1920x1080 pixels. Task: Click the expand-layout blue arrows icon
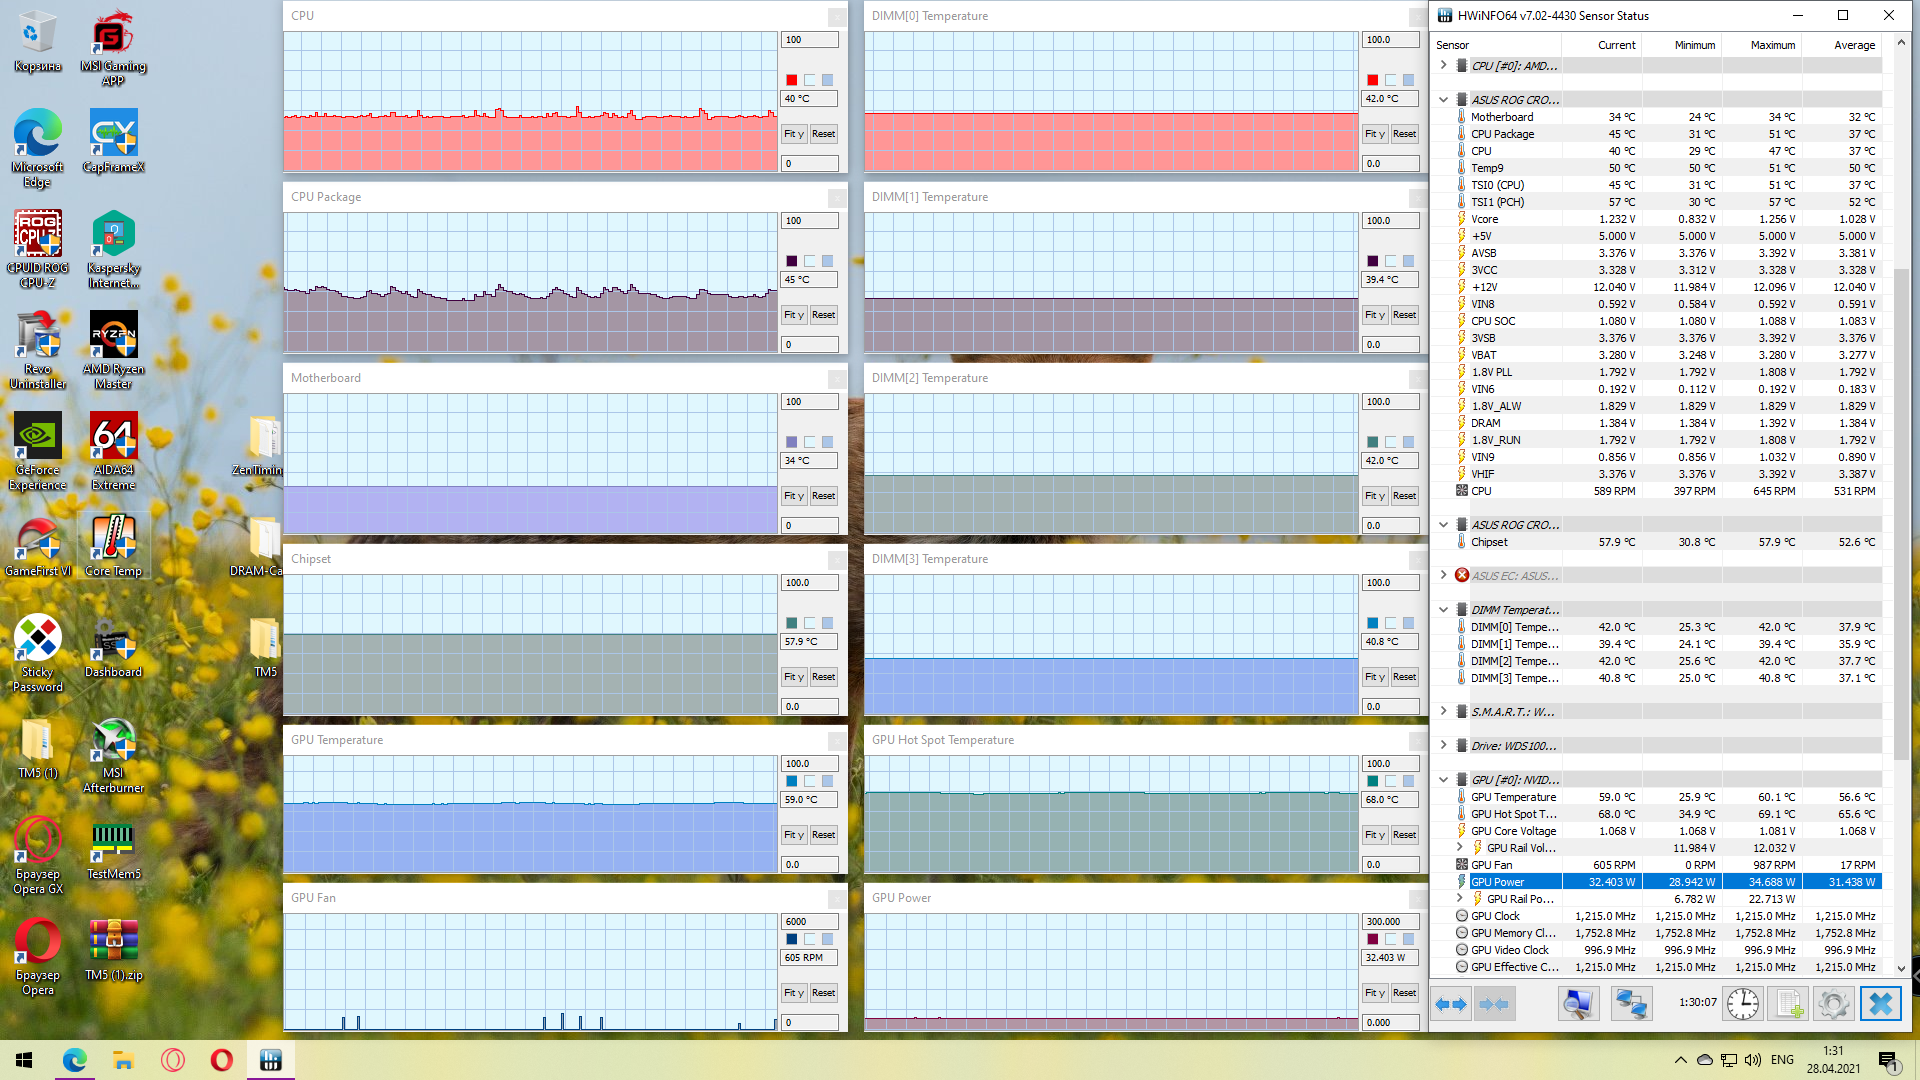[x=1451, y=1004]
